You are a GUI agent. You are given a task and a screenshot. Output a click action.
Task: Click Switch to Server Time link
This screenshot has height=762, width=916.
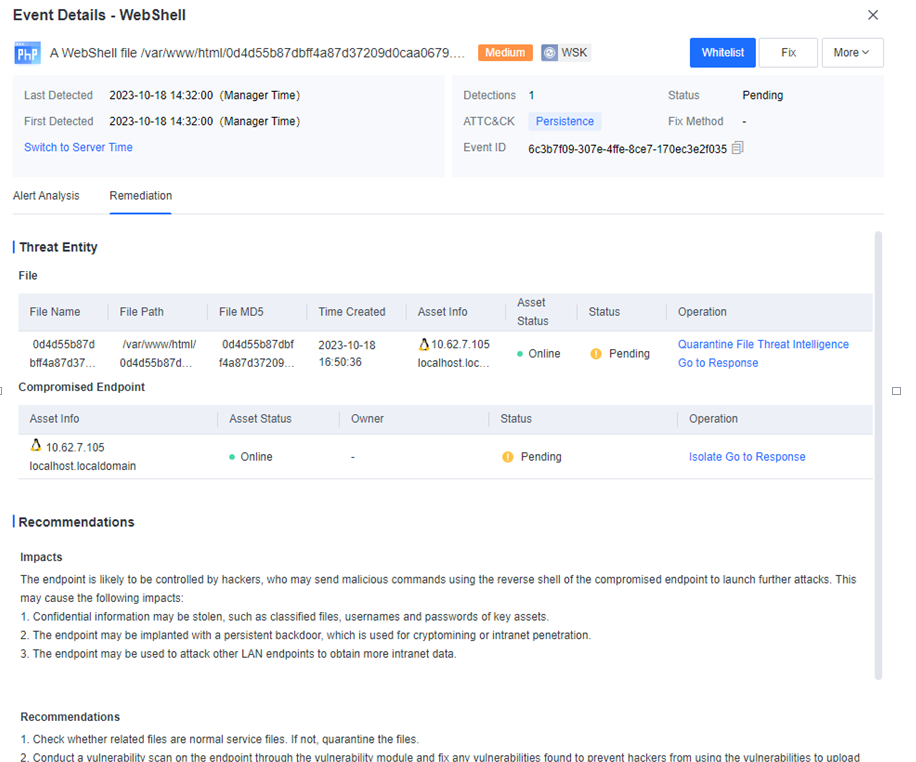(78, 148)
